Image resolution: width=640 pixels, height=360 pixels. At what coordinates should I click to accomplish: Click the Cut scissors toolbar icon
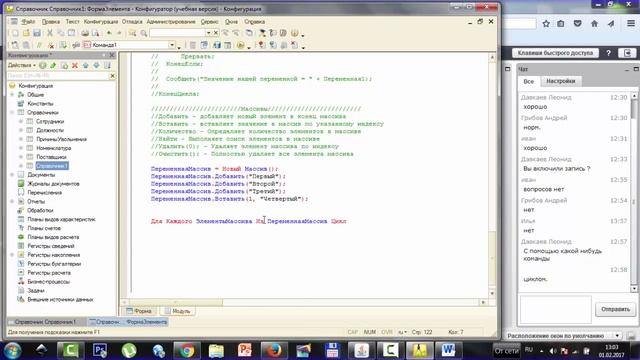point(50,33)
